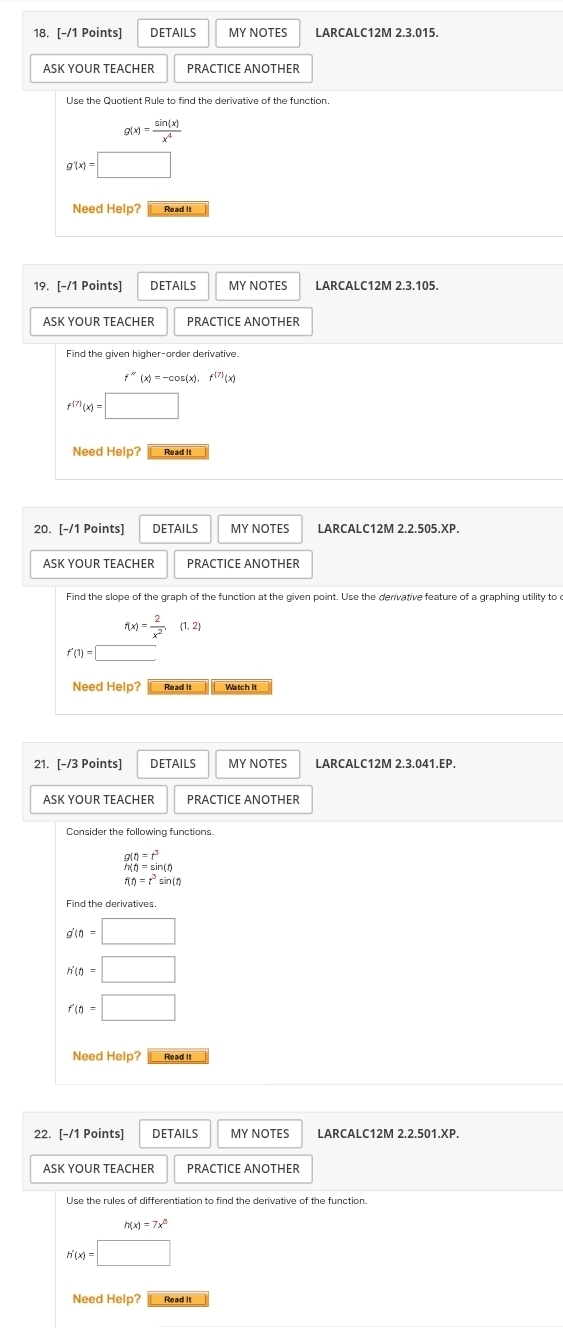Open MY NOTES for question 18
Screen dimensions: 563x1344
(258, 33)
